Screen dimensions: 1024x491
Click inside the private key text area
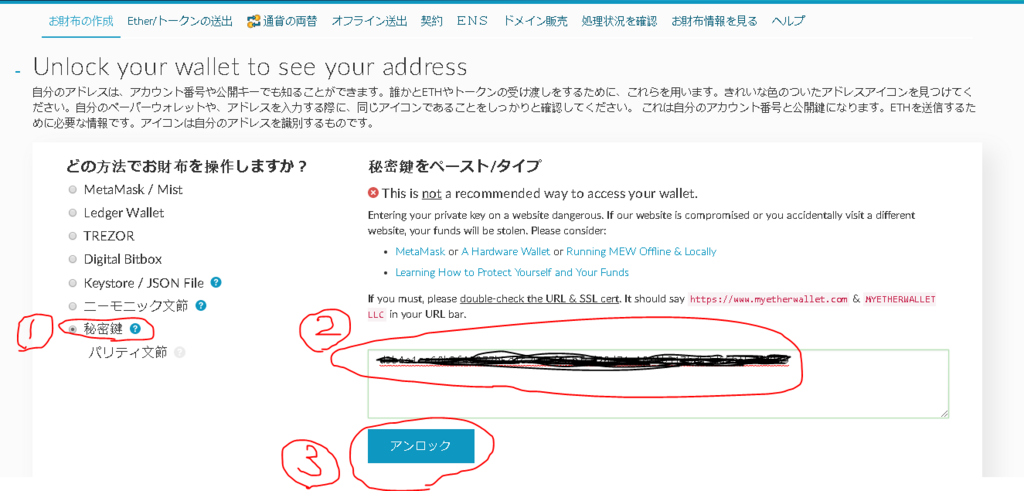[x=658, y=383]
